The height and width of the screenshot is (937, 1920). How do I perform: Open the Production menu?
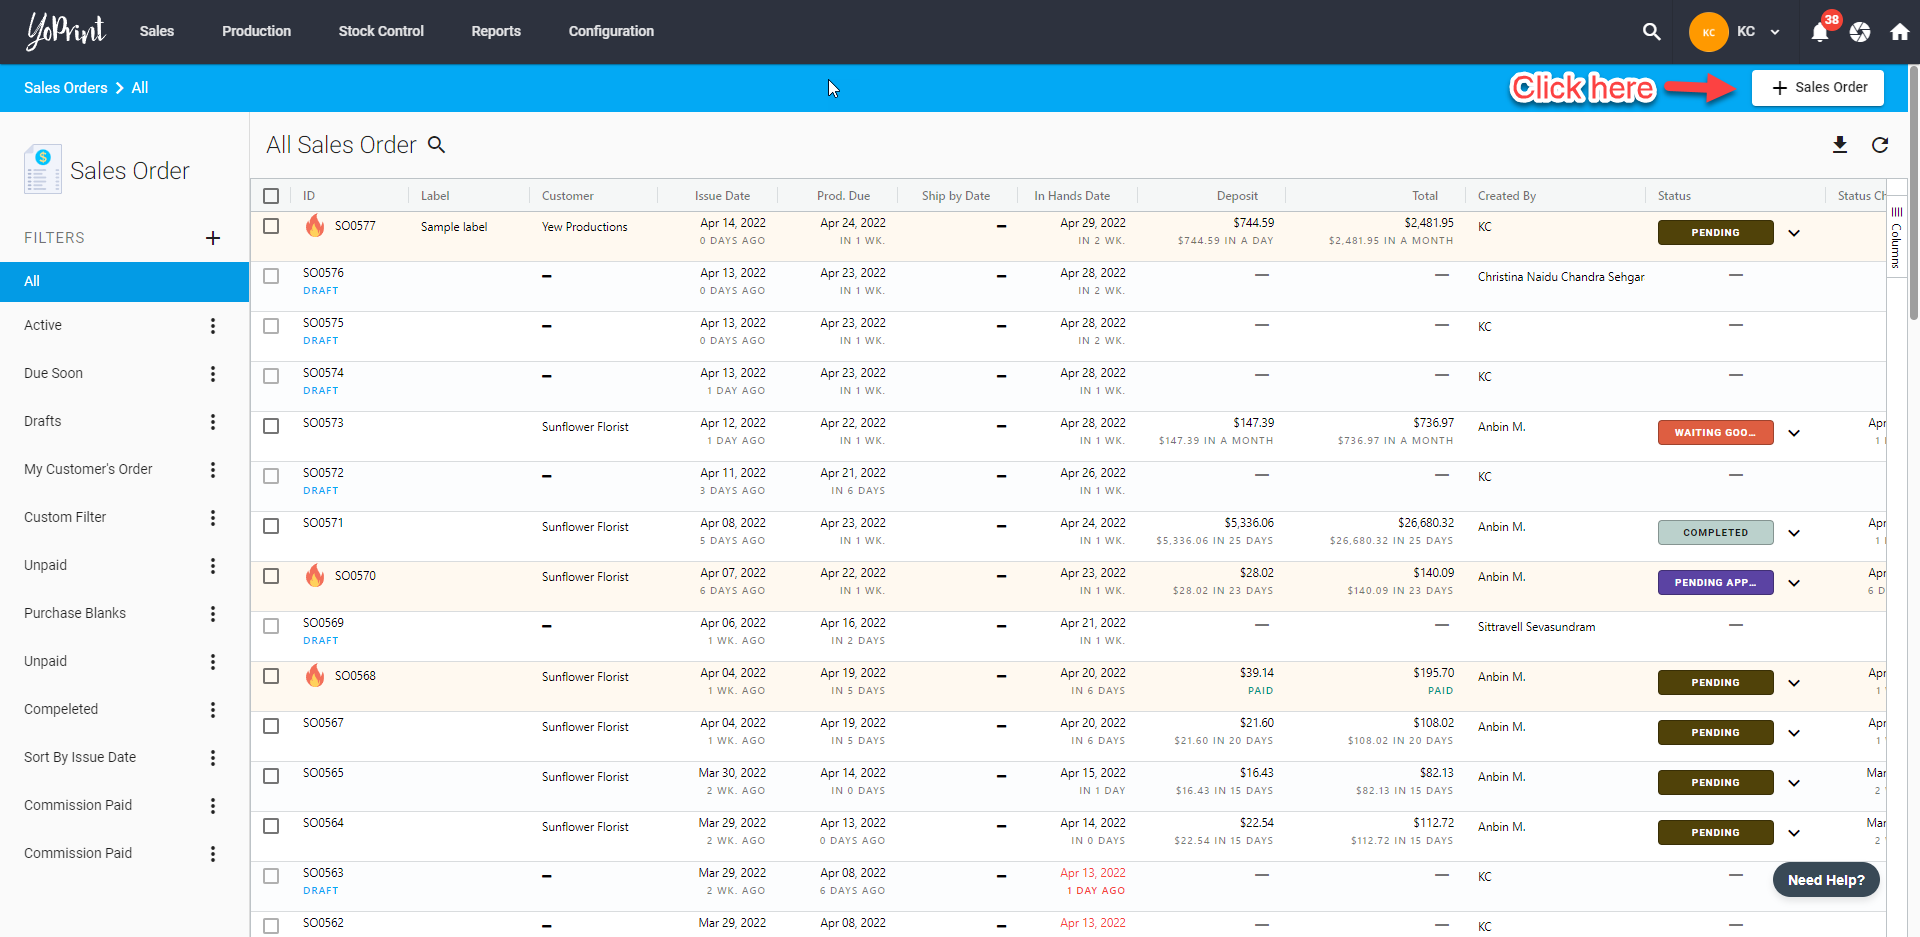(256, 31)
